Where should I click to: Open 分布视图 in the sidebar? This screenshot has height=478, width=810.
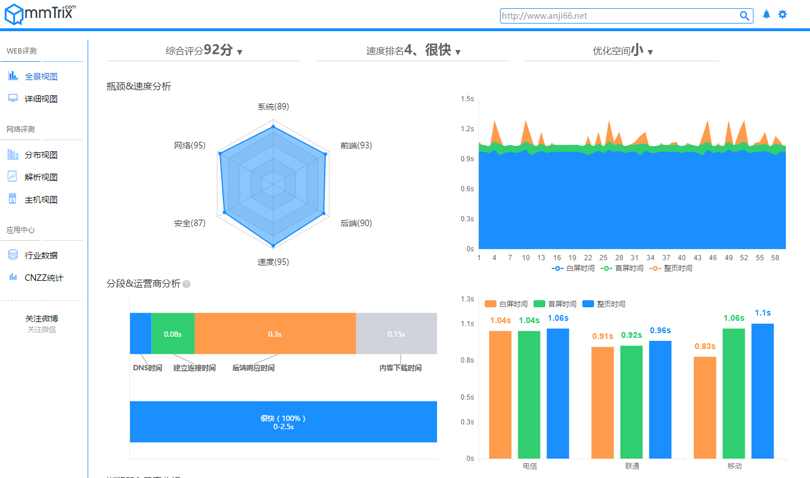(x=41, y=155)
